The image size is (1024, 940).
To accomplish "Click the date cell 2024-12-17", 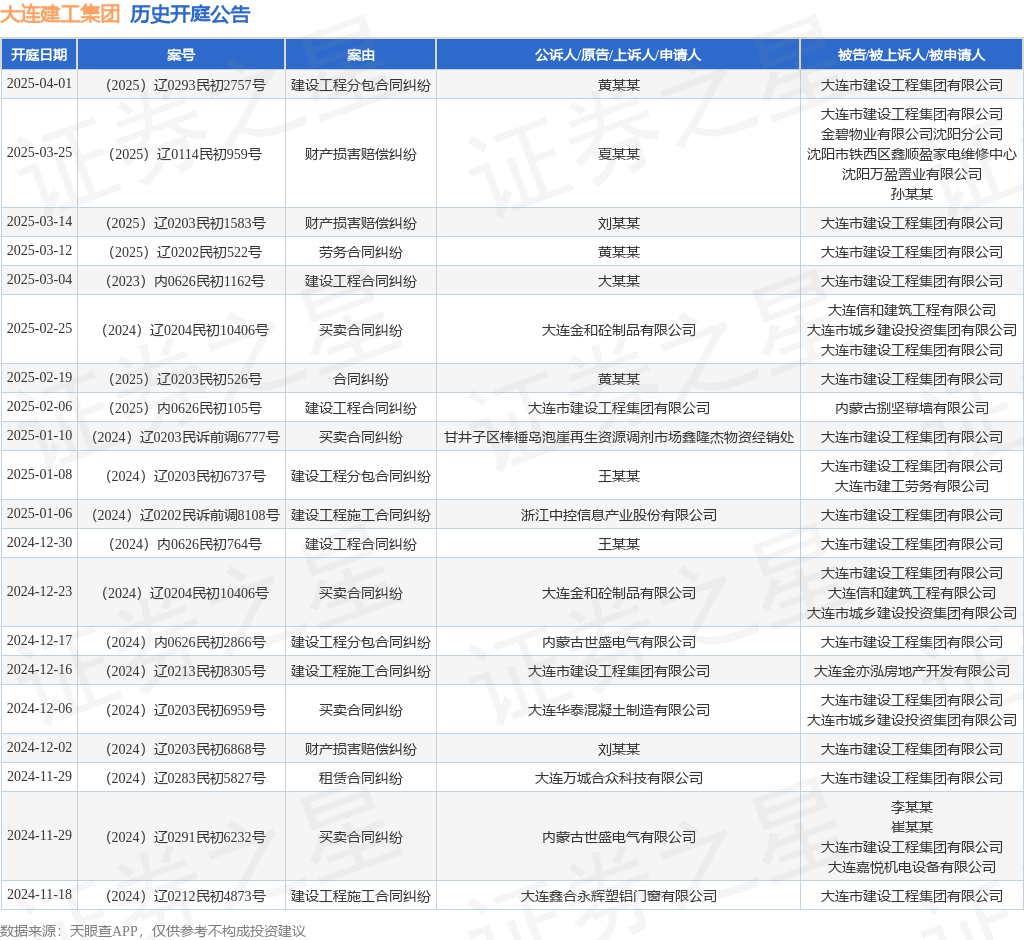I will (x=39, y=640).
